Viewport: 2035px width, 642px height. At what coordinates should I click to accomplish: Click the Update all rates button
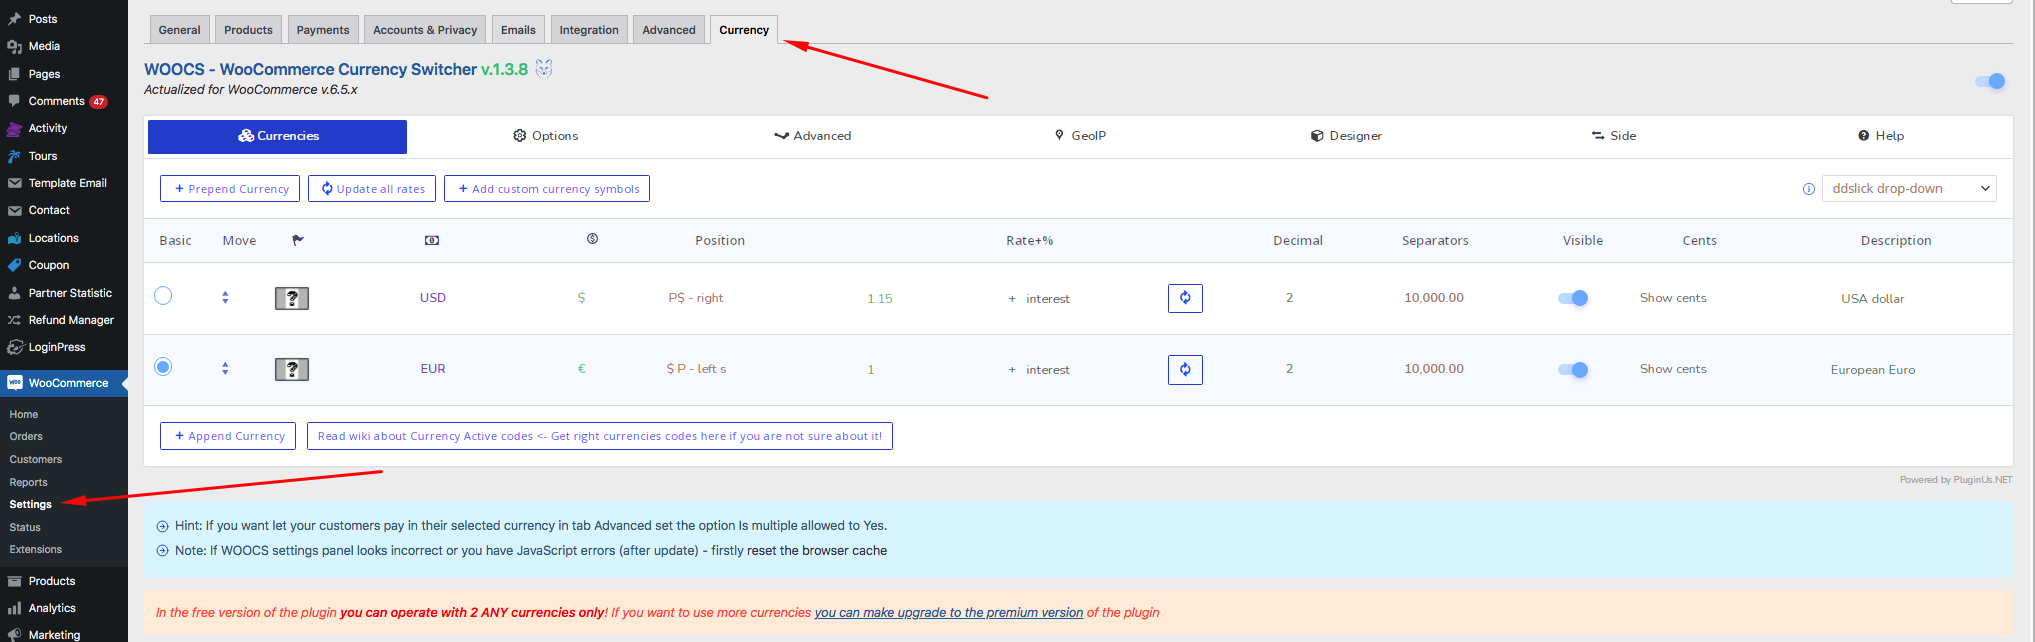click(x=372, y=189)
